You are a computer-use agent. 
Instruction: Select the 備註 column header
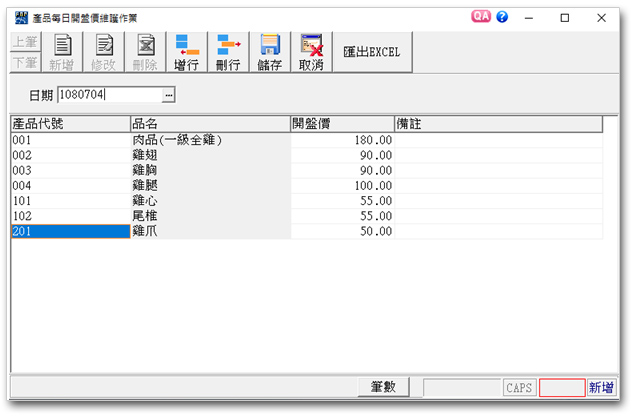coord(497,124)
